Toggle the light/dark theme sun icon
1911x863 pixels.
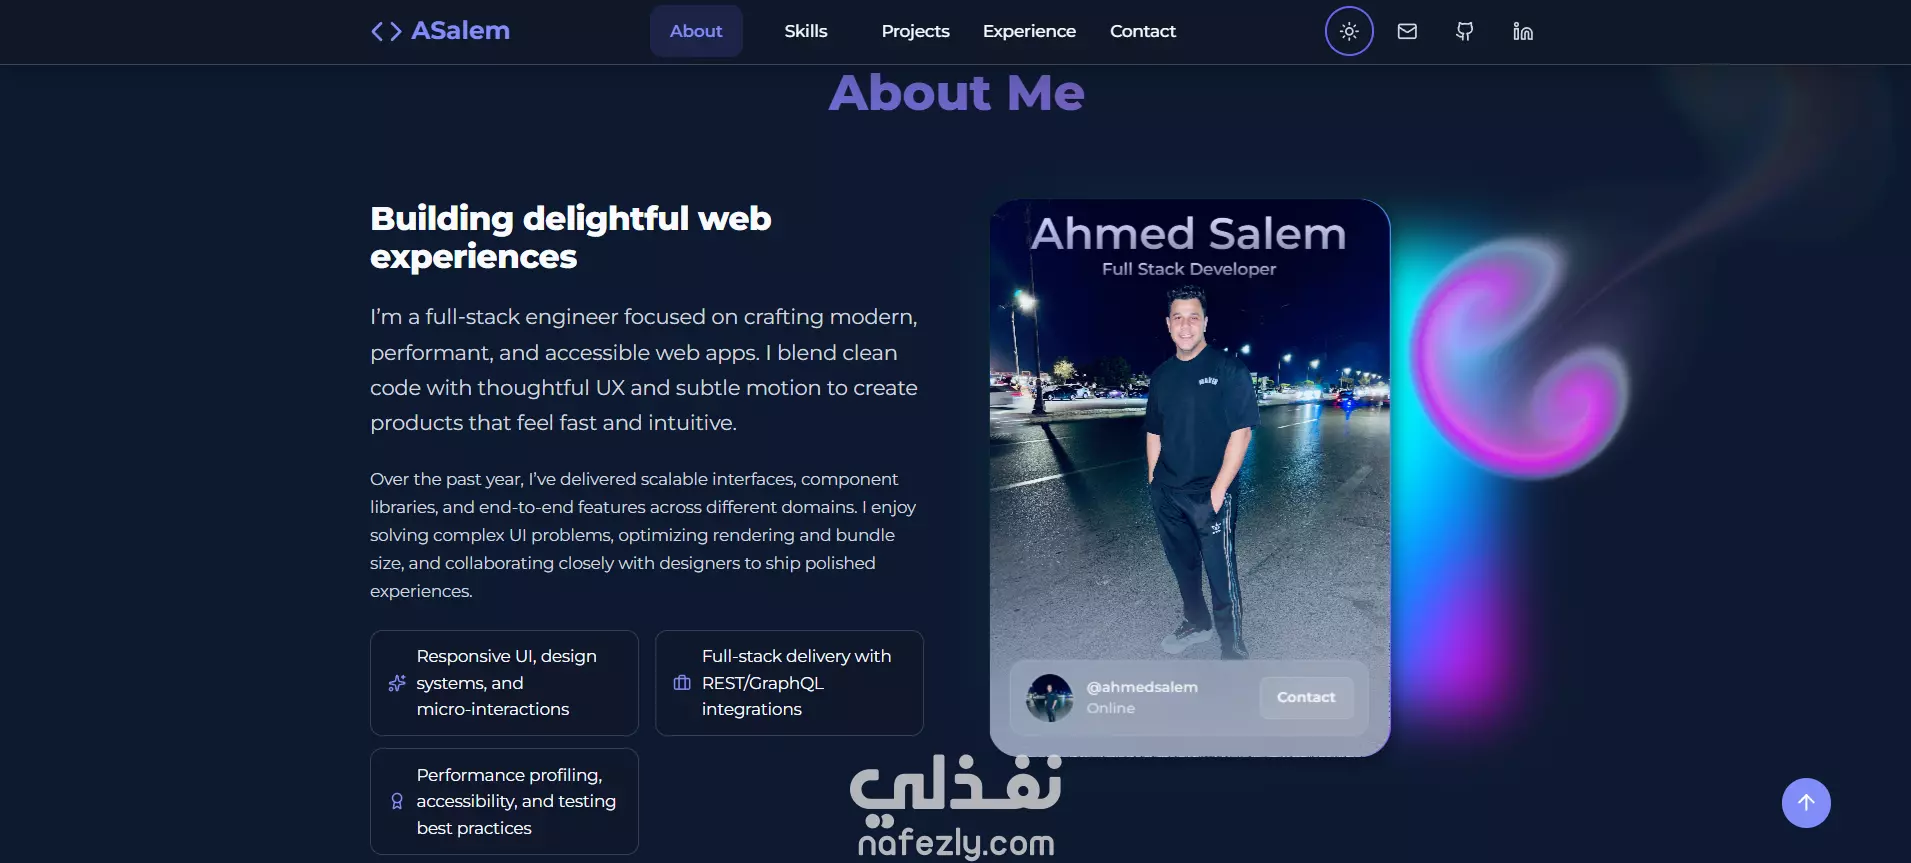coord(1349,31)
